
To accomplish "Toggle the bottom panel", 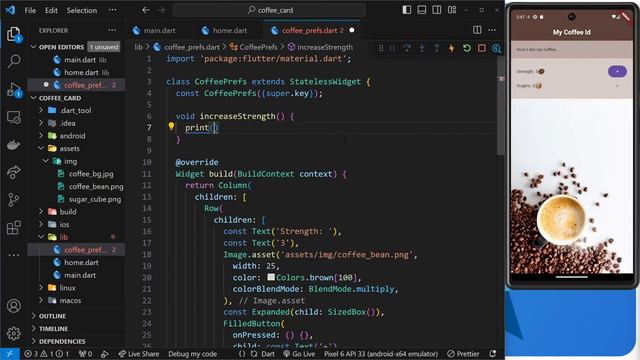I will [422, 10].
